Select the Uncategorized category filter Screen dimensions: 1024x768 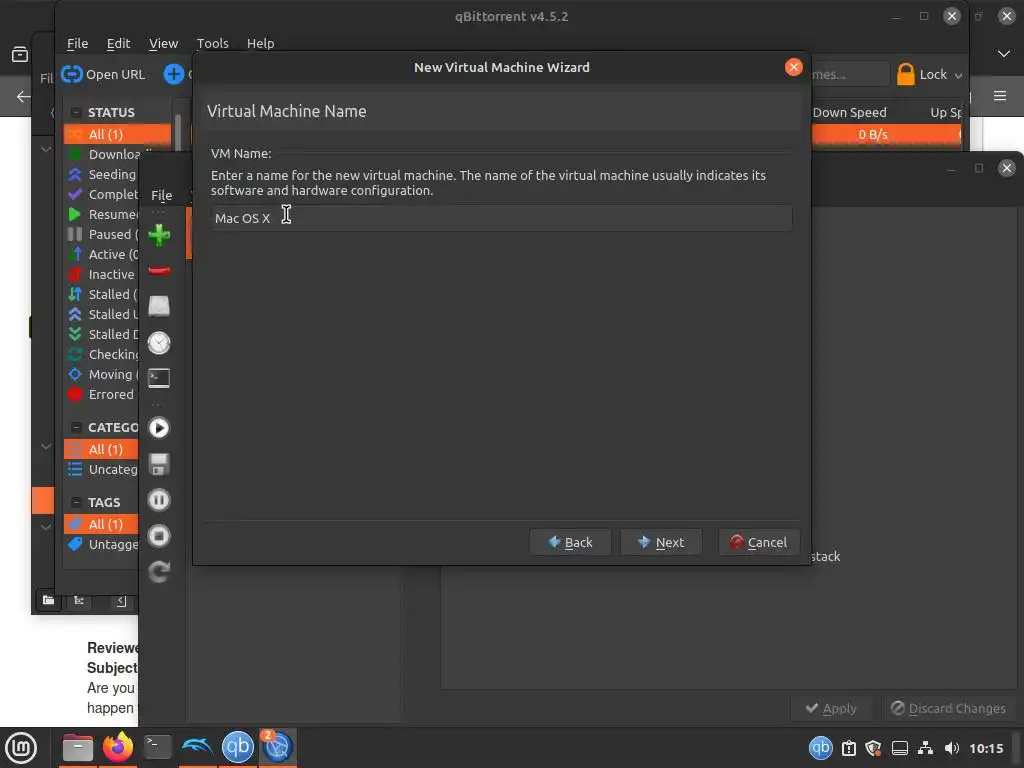(x=103, y=469)
